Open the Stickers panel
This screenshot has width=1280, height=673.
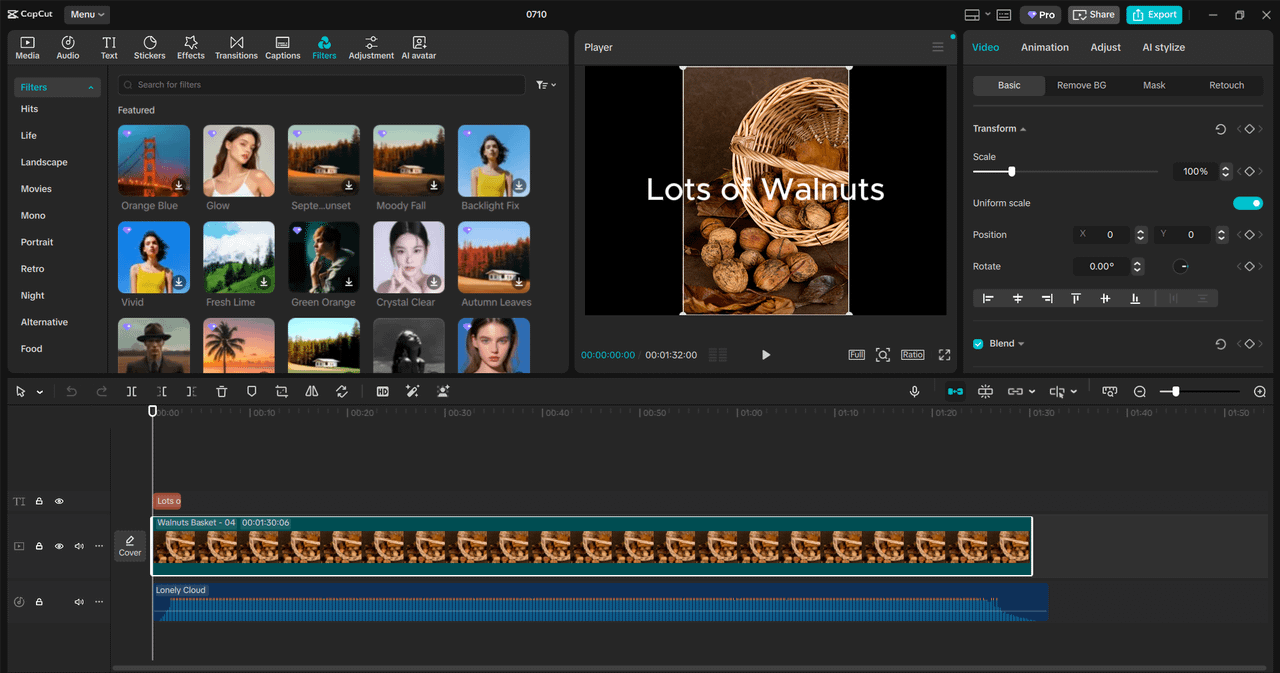click(x=149, y=47)
